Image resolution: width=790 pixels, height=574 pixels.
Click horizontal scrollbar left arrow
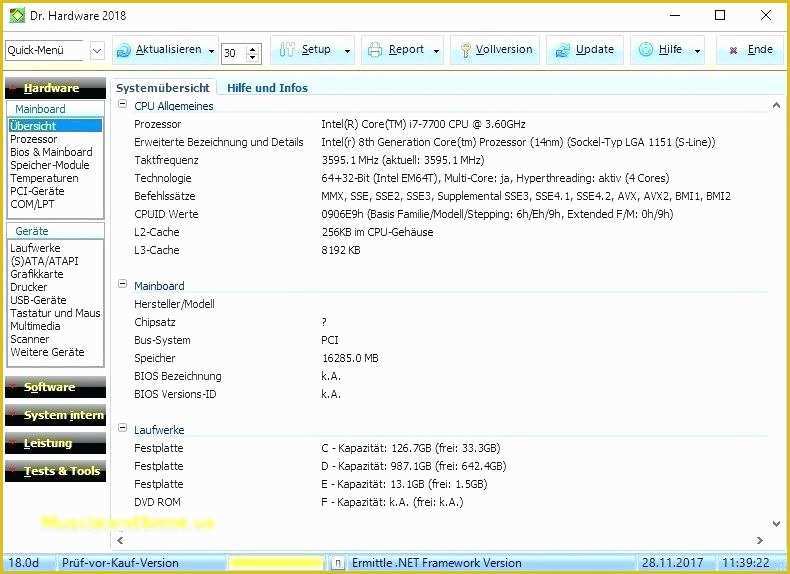tap(120, 540)
